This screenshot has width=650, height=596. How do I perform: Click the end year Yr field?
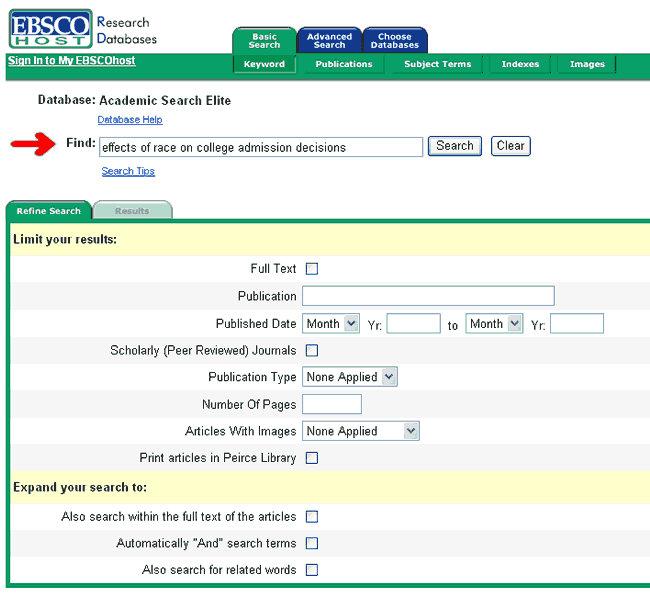click(x=577, y=323)
